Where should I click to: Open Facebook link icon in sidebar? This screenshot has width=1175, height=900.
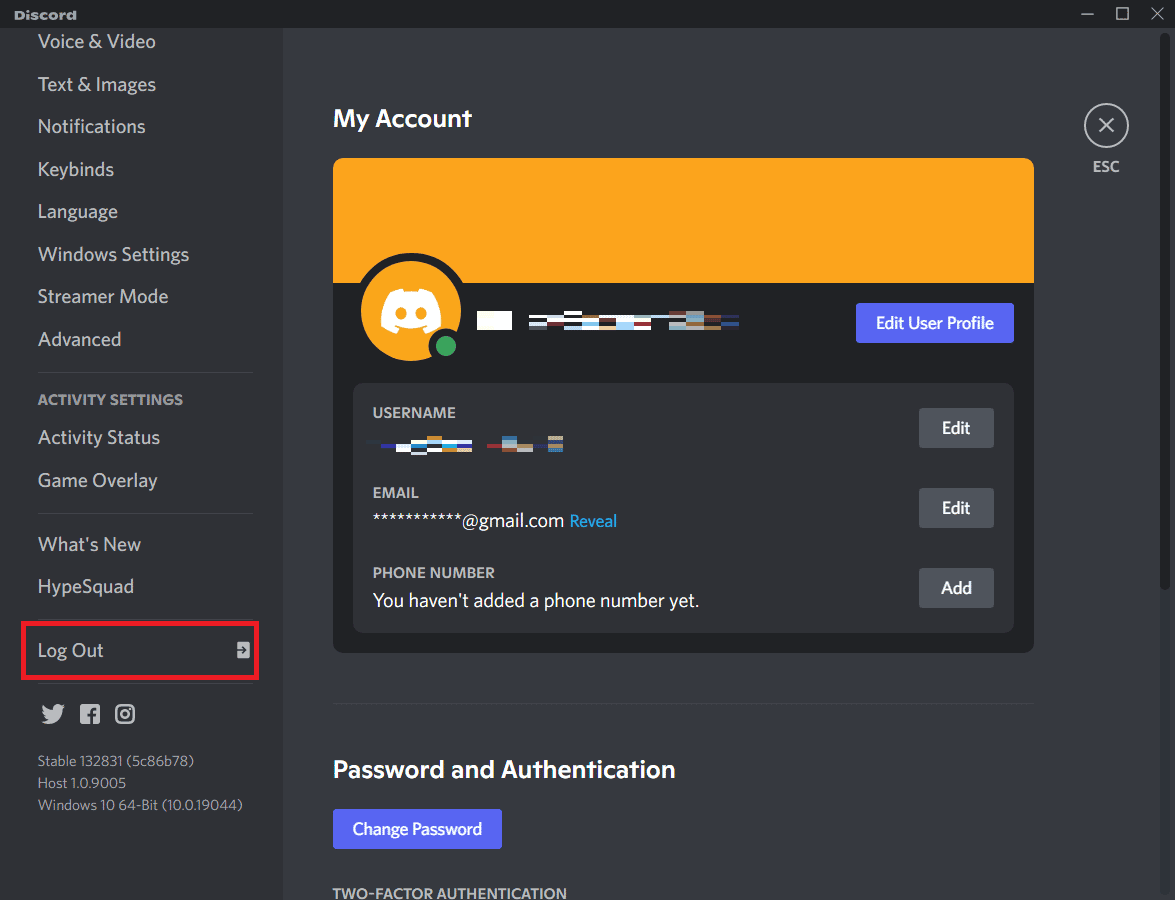pyautogui.click(x=90, y=714)
